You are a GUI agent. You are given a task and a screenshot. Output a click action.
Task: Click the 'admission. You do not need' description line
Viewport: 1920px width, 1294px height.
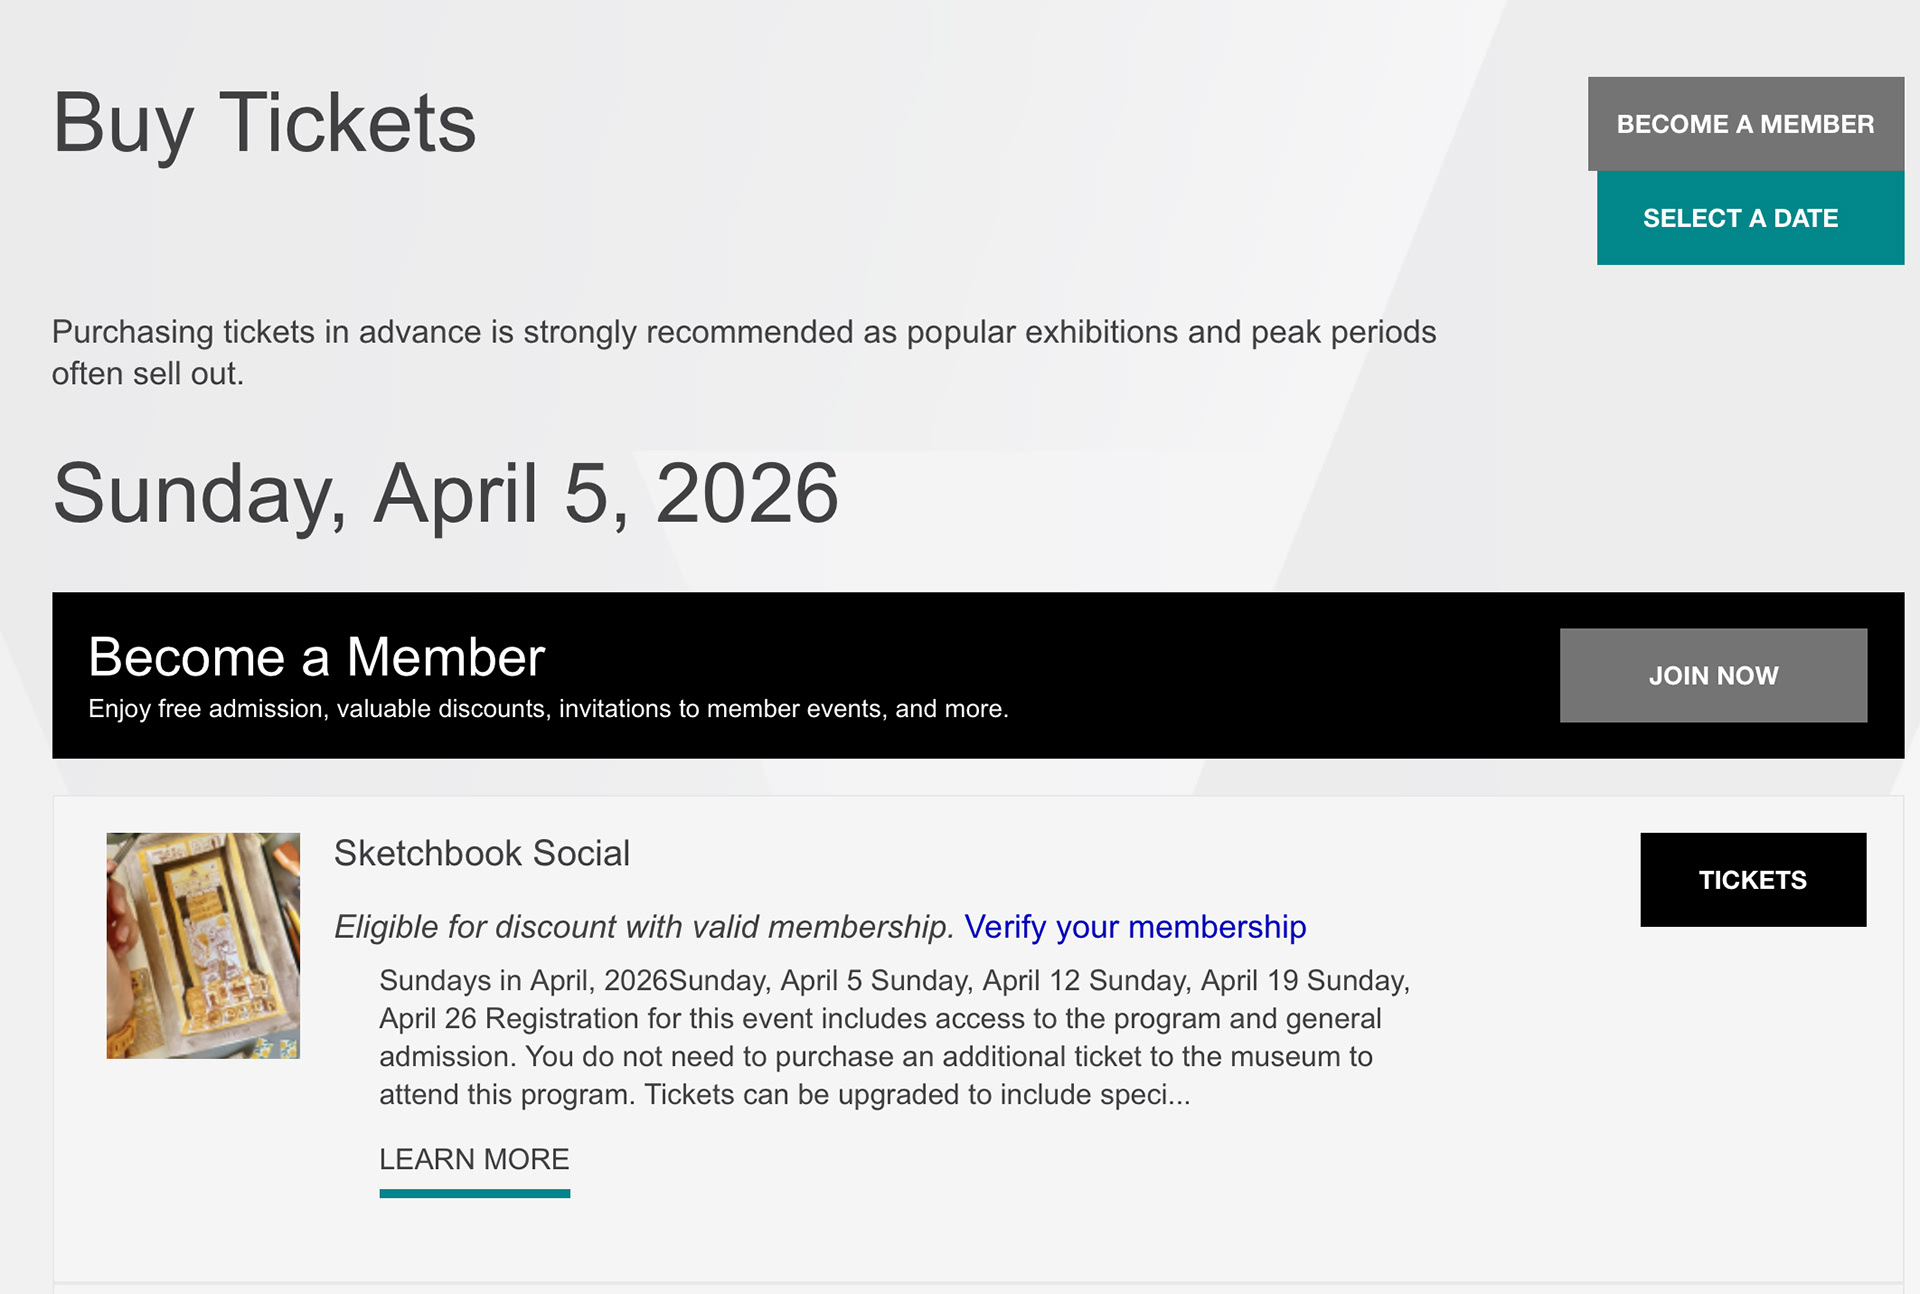click(x=875, y=1057)
